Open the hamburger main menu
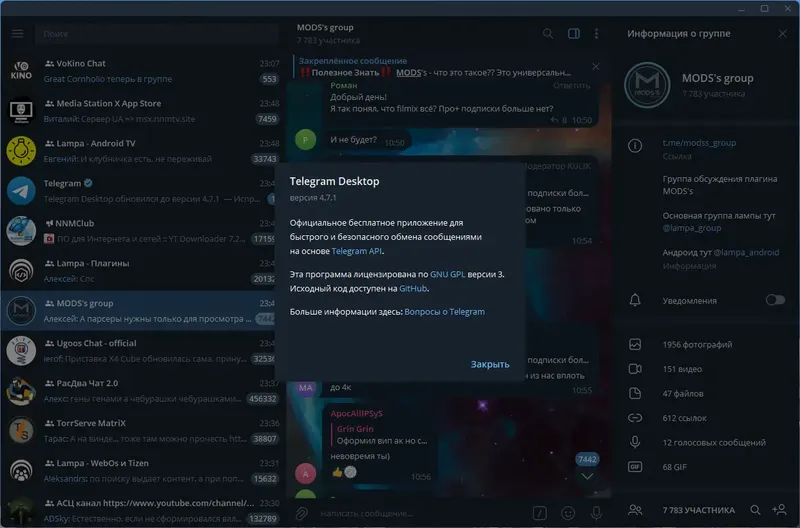 (x=17, y=34)
